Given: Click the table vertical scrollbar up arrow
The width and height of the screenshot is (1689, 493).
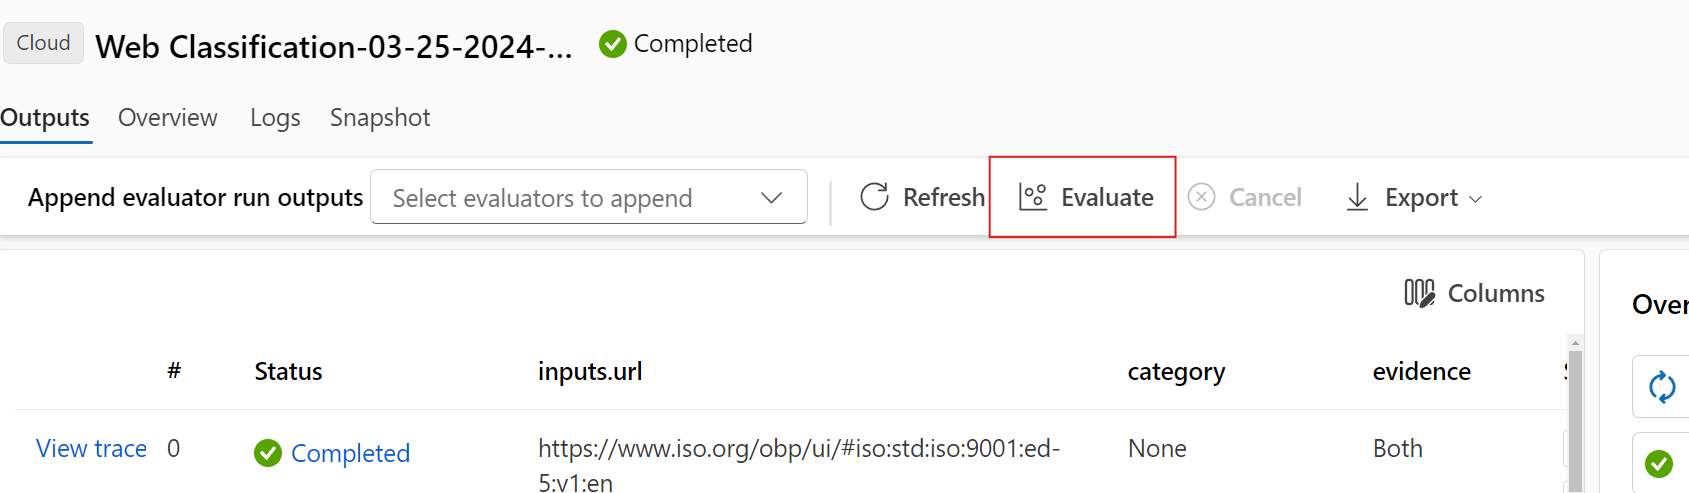Looking at the screenshot, I should tap(1575, 343).
